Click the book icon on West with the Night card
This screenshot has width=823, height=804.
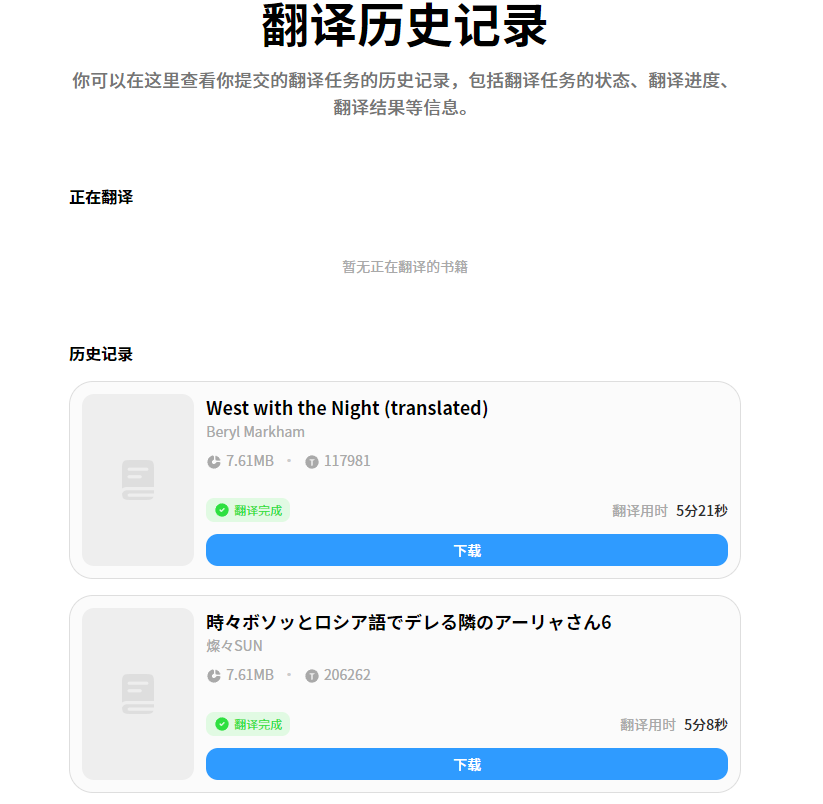tap(138, 480)
